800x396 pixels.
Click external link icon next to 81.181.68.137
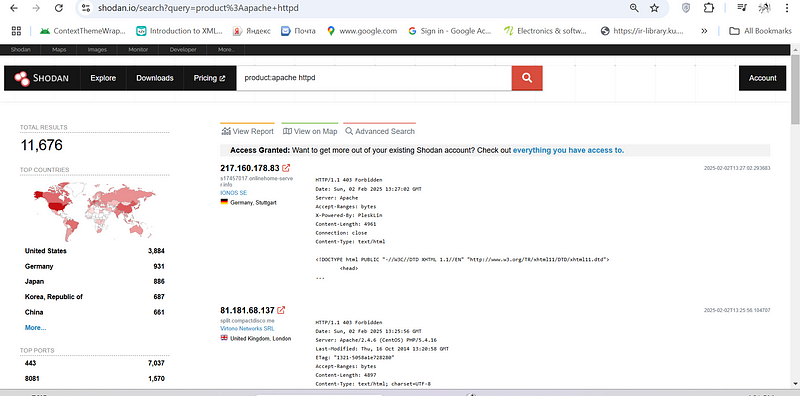[x=281, y=310]
